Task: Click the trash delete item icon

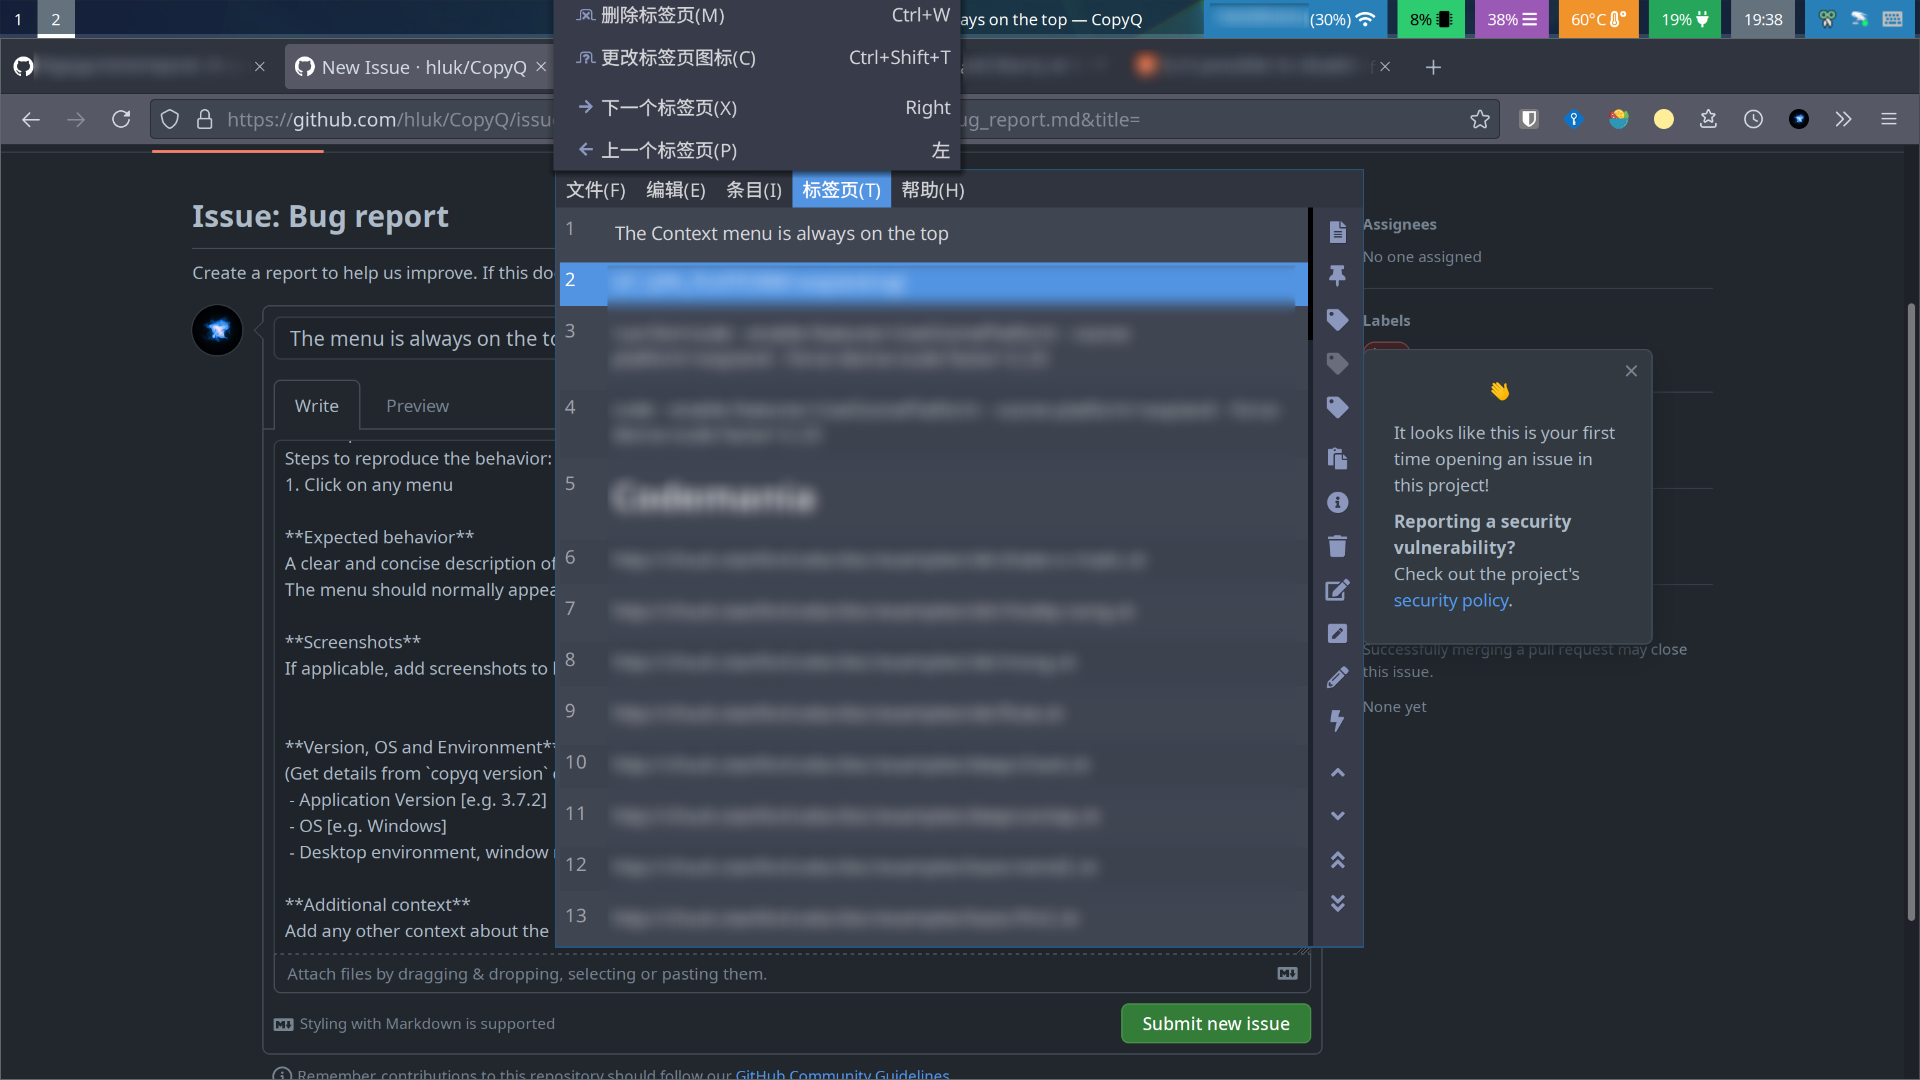Action: [x=1337, y=546]
